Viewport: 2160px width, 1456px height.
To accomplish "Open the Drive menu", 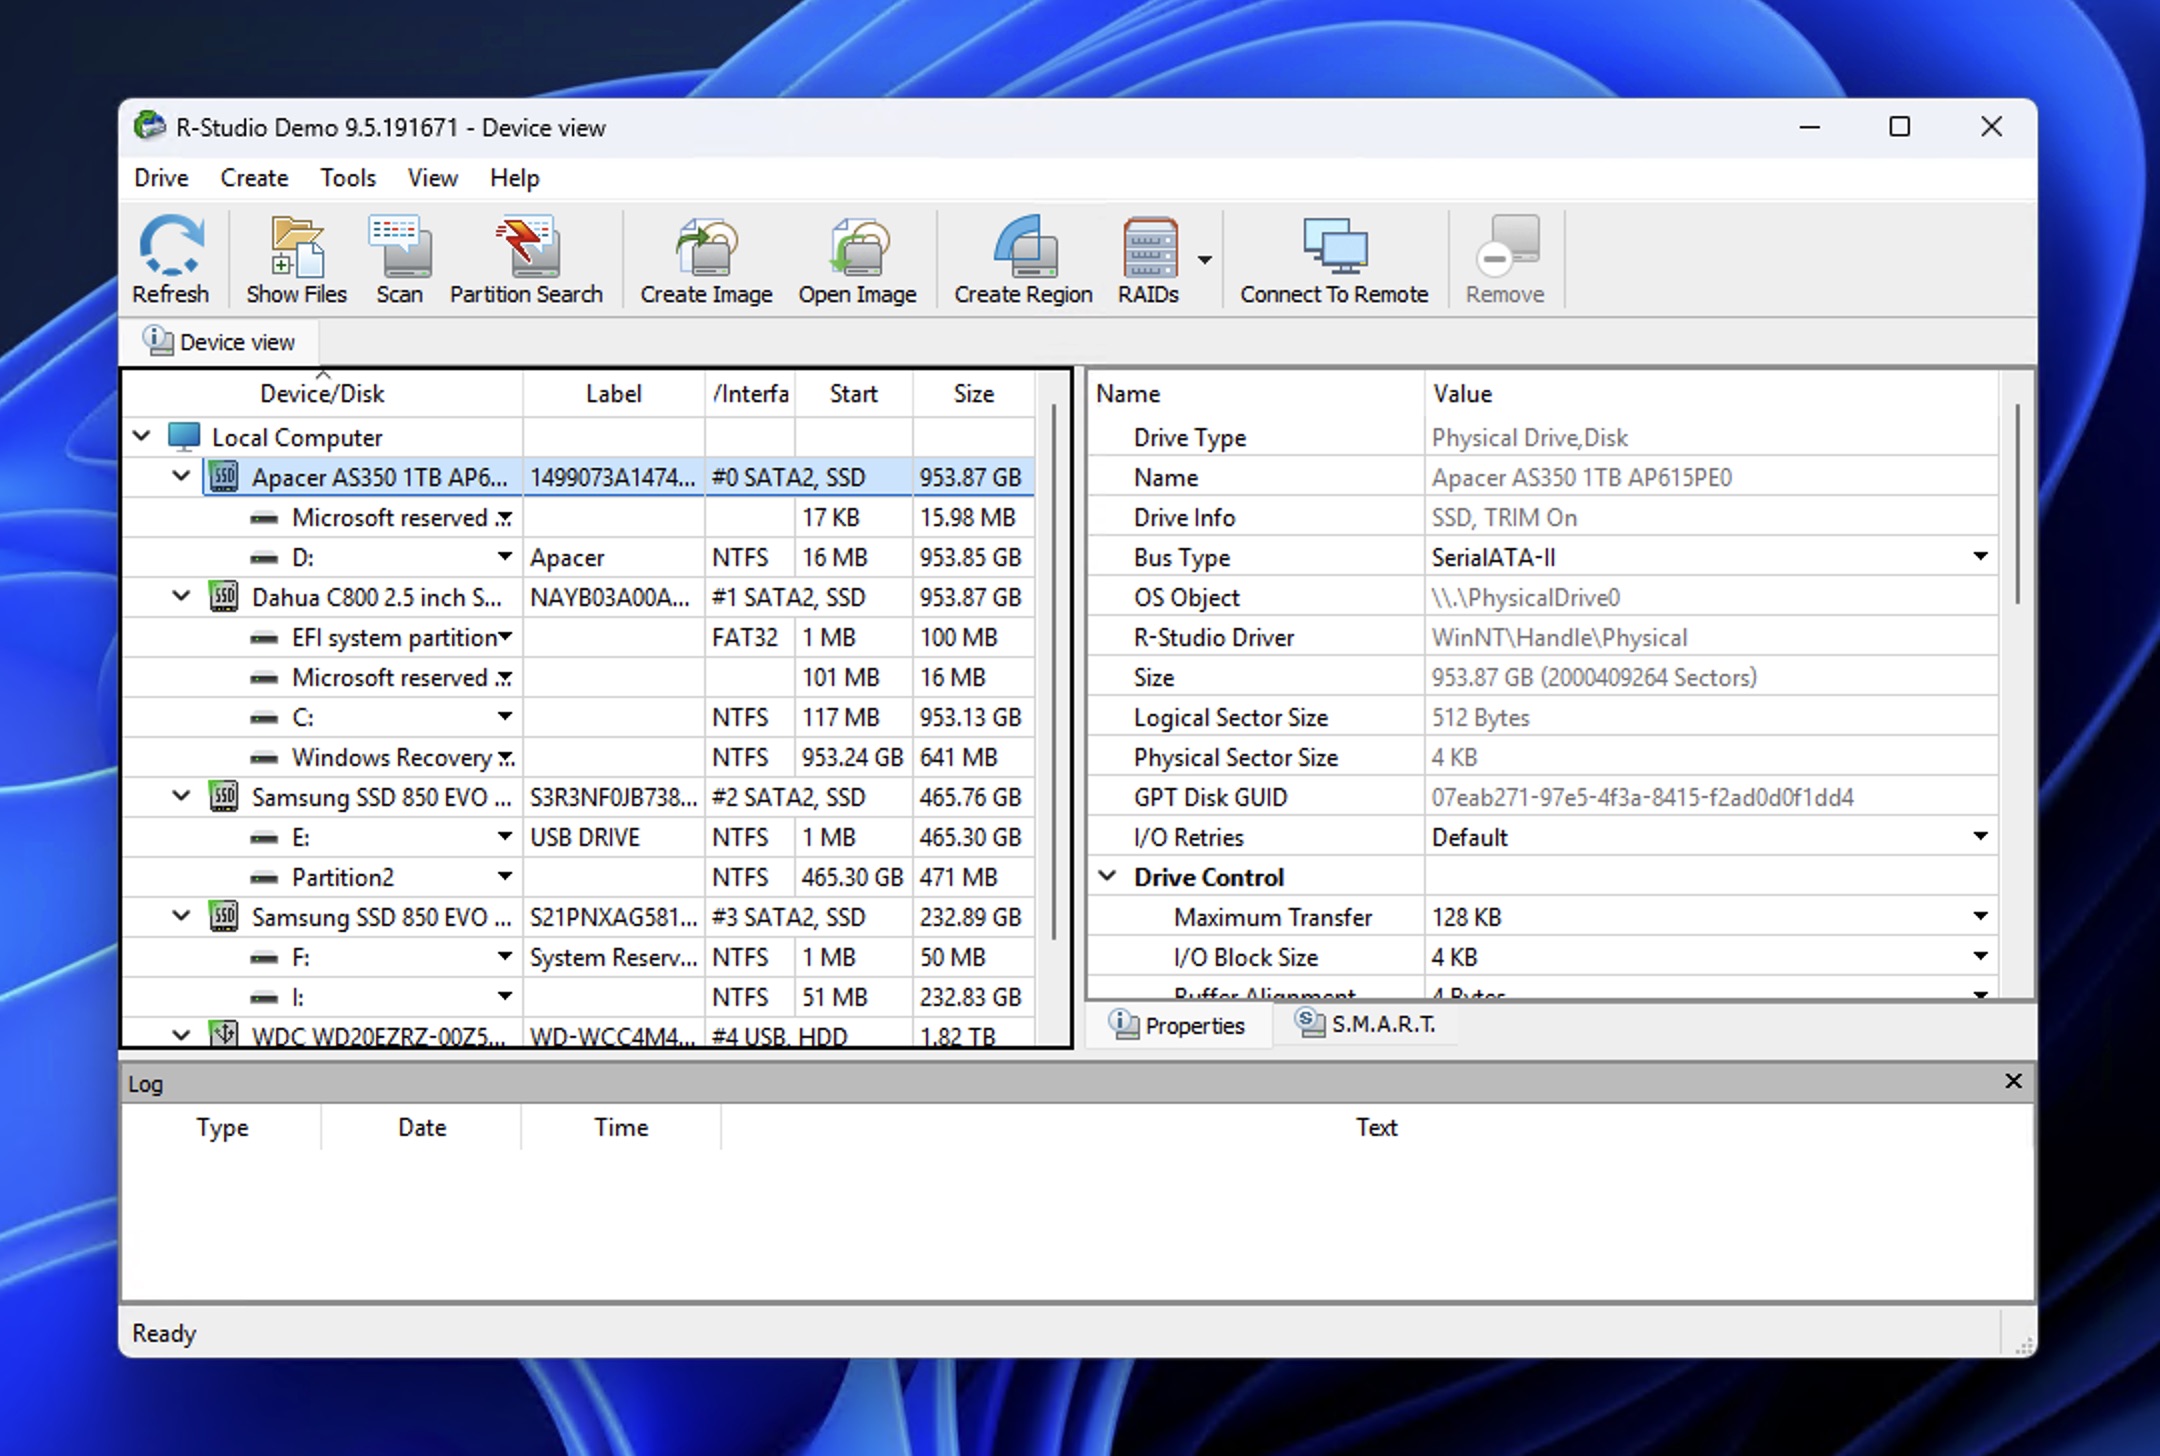I will click(160, 177).
